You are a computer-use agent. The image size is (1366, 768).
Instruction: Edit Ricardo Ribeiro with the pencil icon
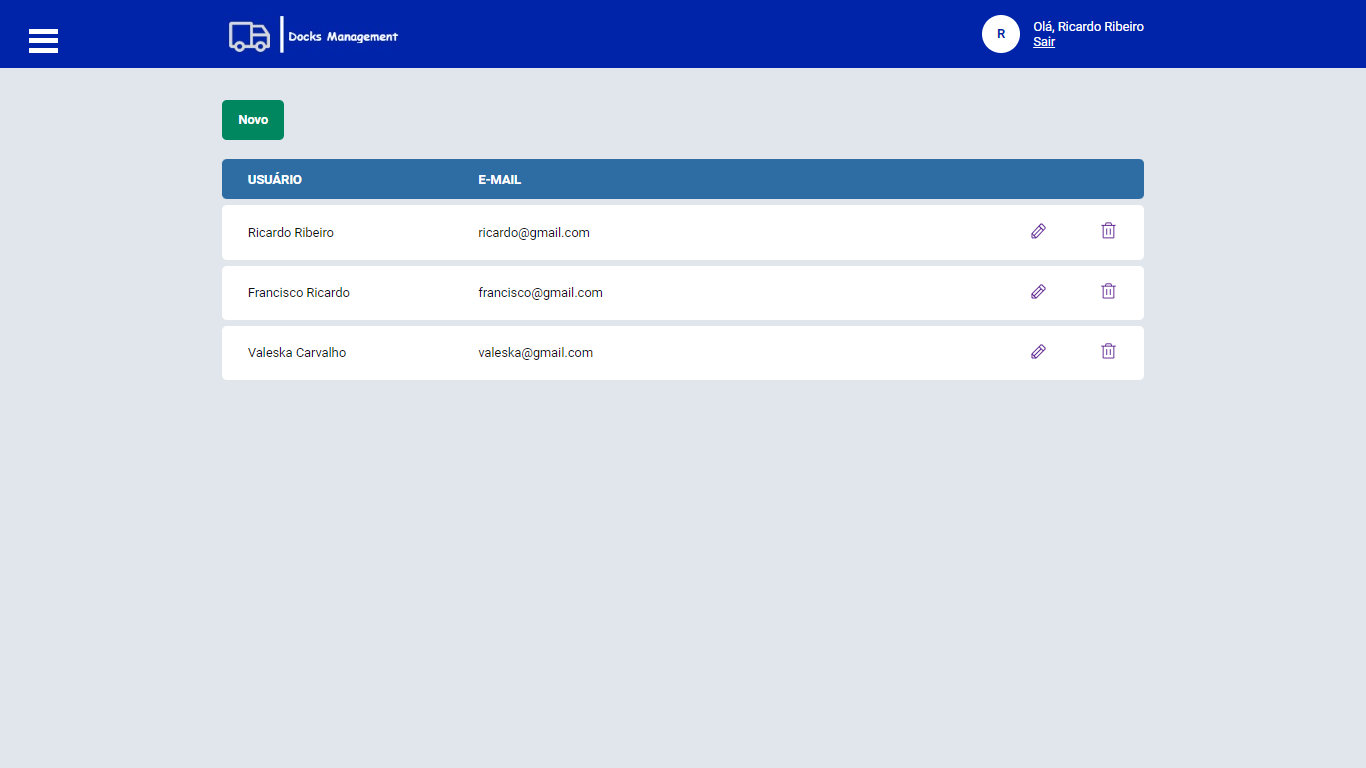coord(1038,231)
